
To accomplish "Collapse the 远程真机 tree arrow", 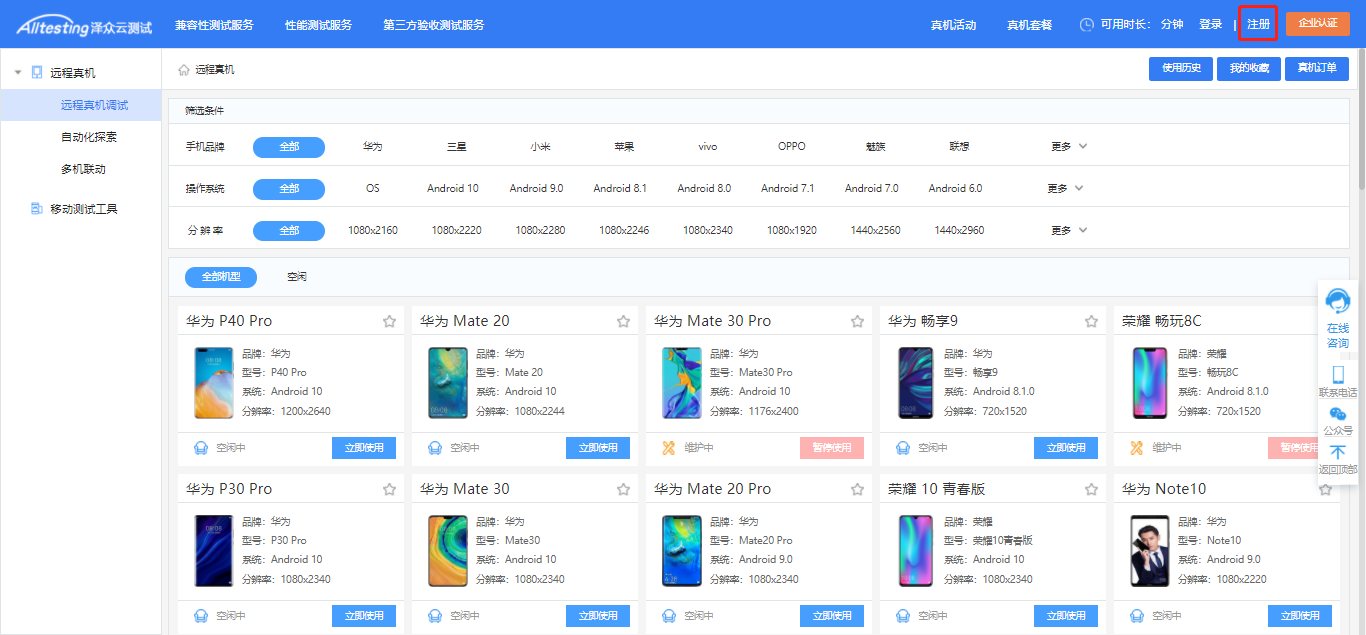I will click(18, 73).
